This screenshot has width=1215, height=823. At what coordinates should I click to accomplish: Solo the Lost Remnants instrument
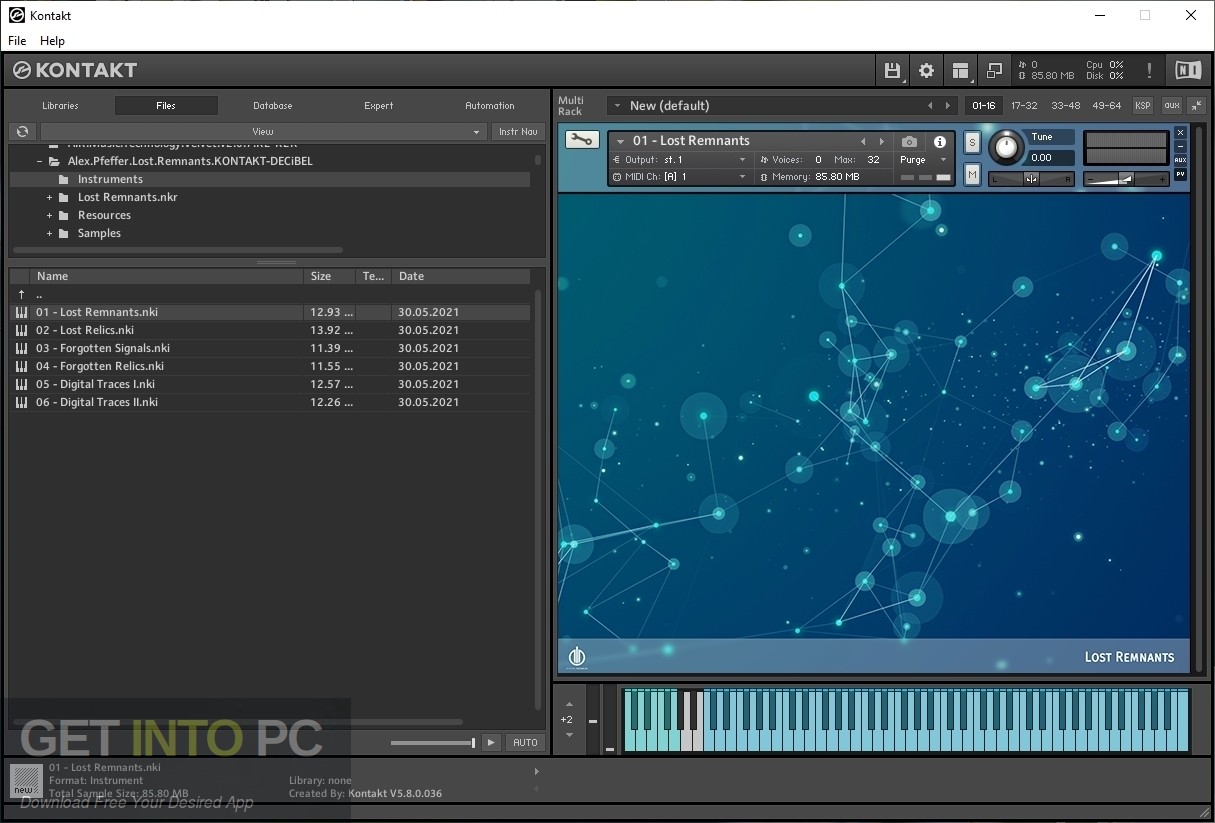[972, 143]
